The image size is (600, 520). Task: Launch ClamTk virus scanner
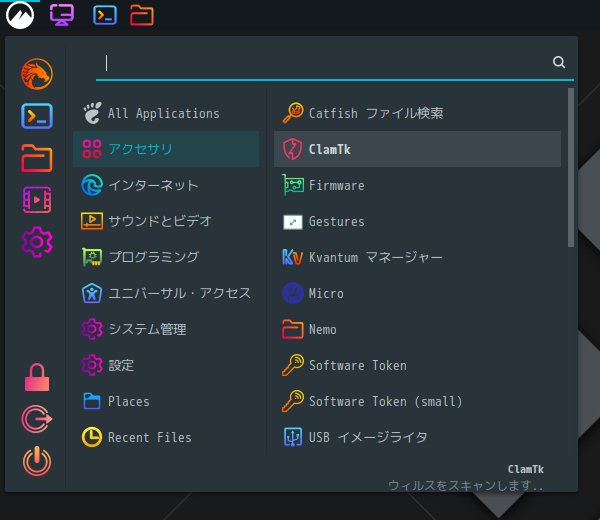[417, 149]
